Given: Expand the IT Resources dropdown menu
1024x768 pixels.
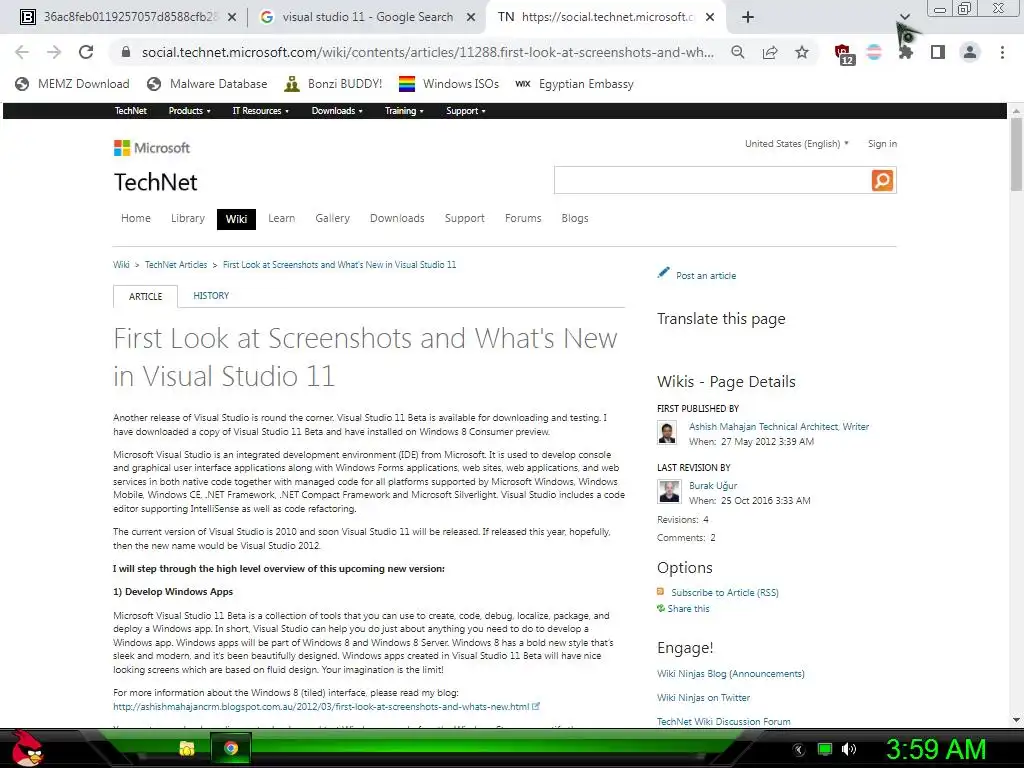Looking at the screenshot, I should click(x=261, y=111).
